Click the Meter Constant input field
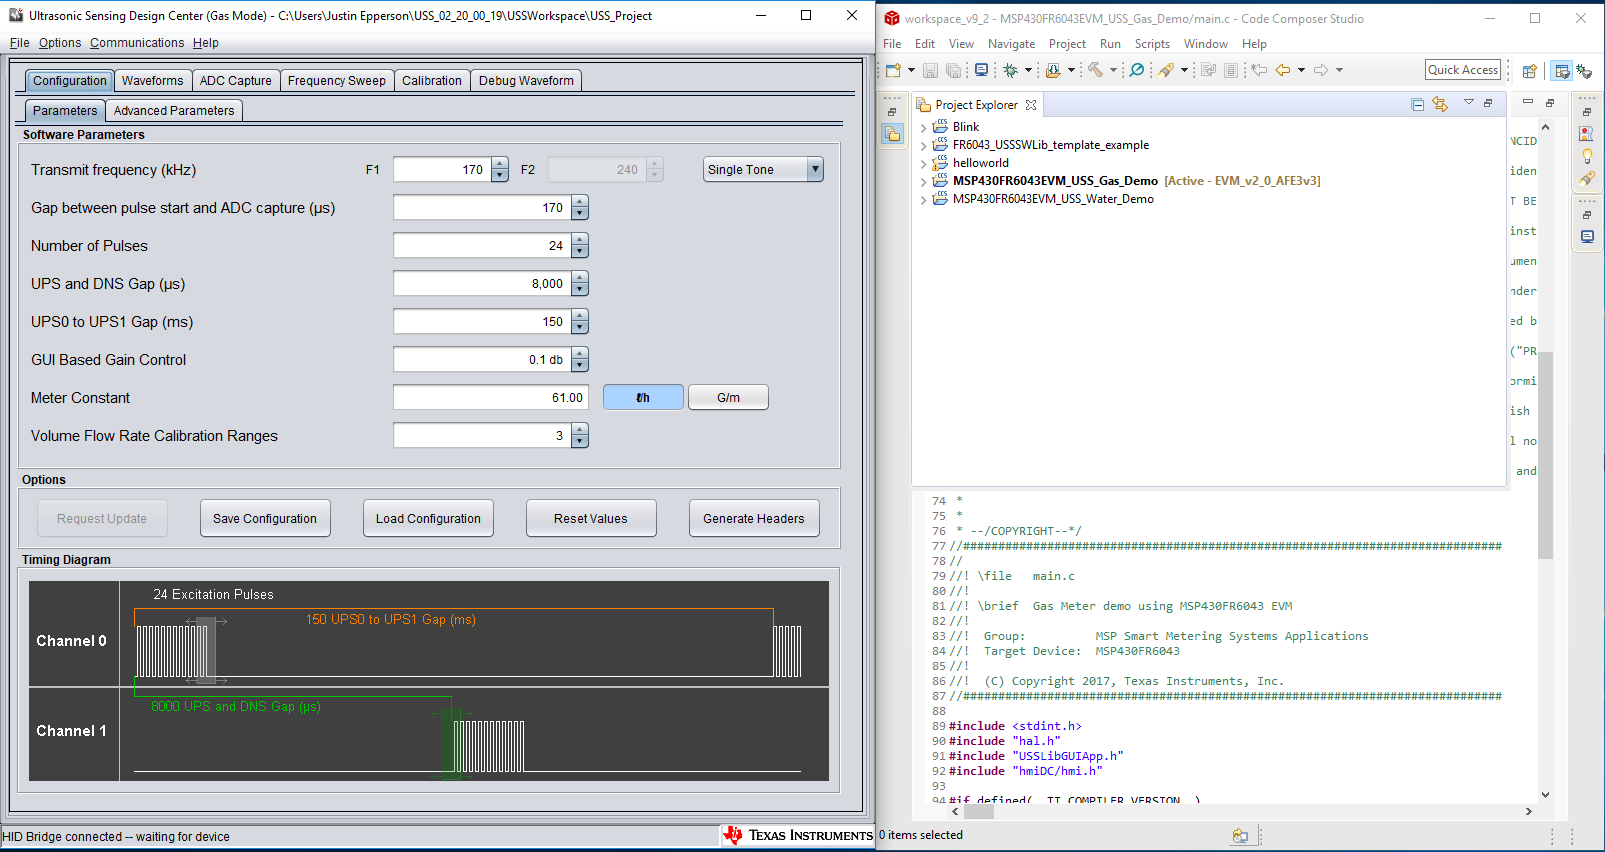 click(x=490, y=398)
